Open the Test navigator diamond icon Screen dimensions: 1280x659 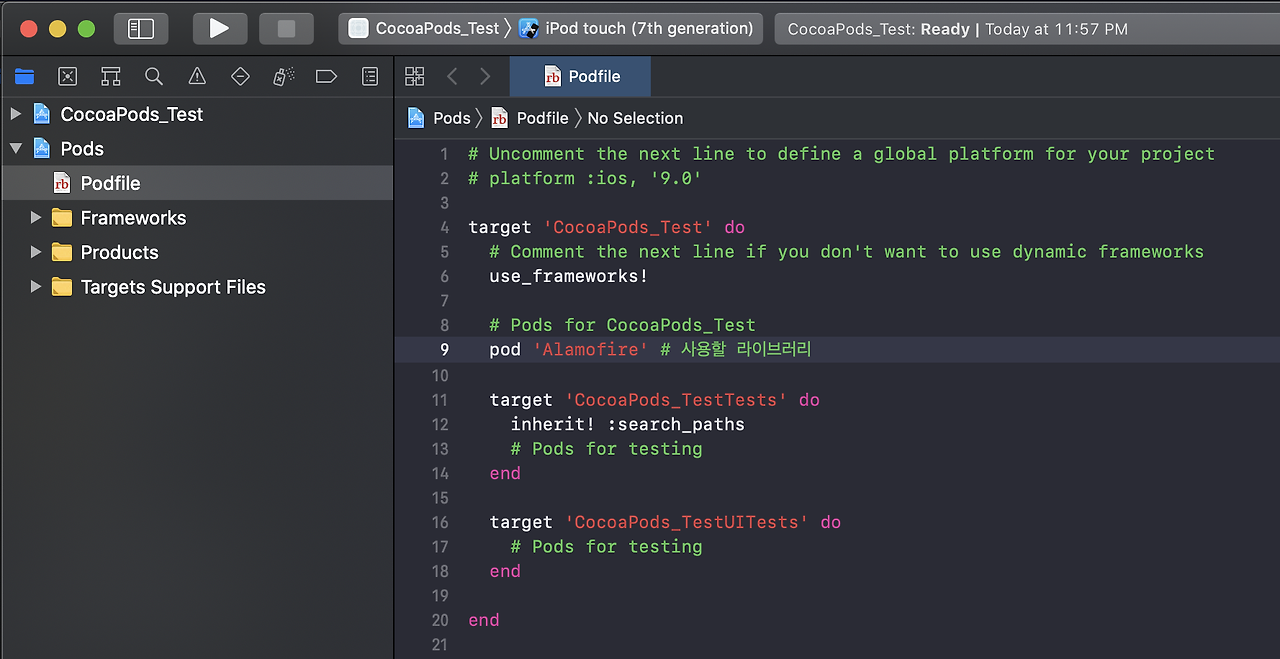240,76
